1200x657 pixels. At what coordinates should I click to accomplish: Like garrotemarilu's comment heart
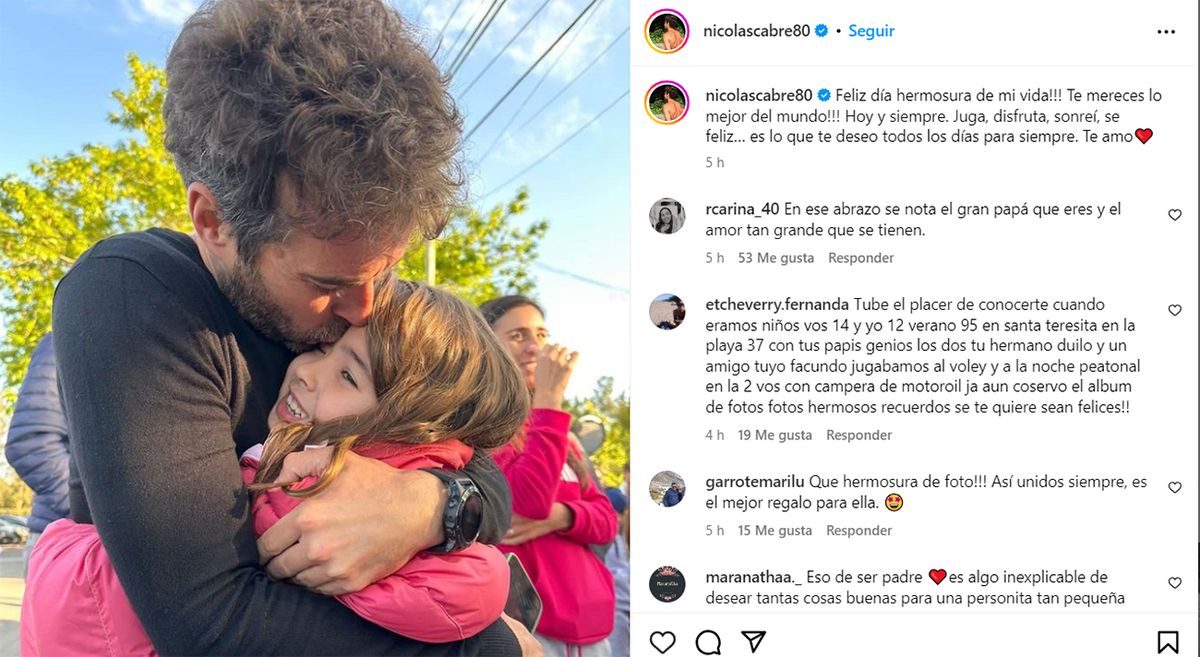[1175, 488]
